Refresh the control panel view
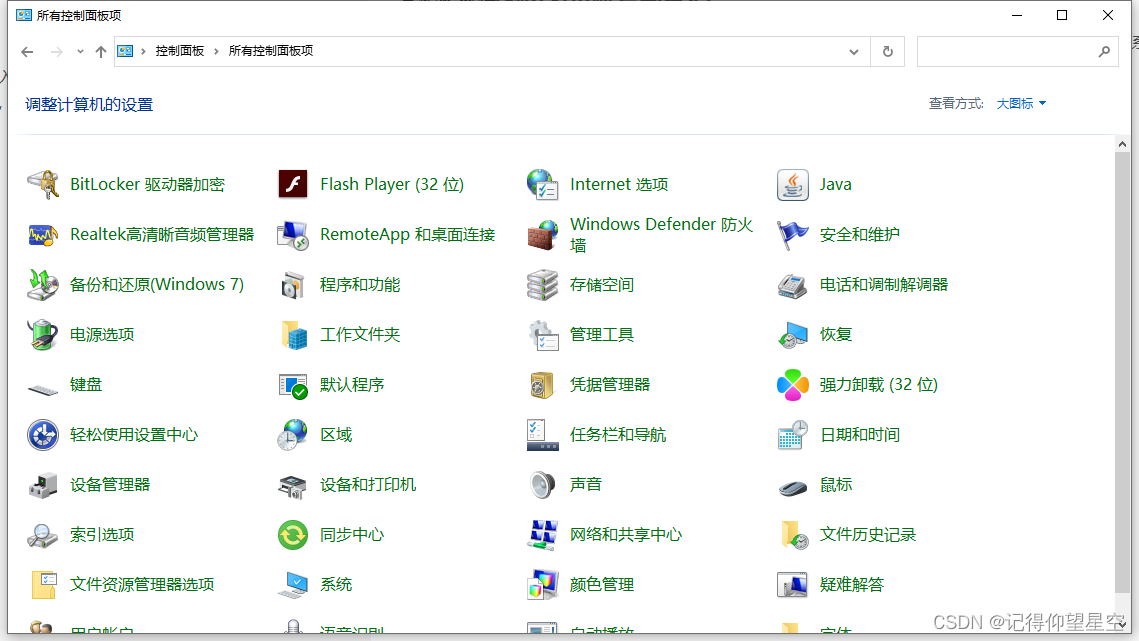This screenshot has height=641, width=1139. click(x=888, y=52)
